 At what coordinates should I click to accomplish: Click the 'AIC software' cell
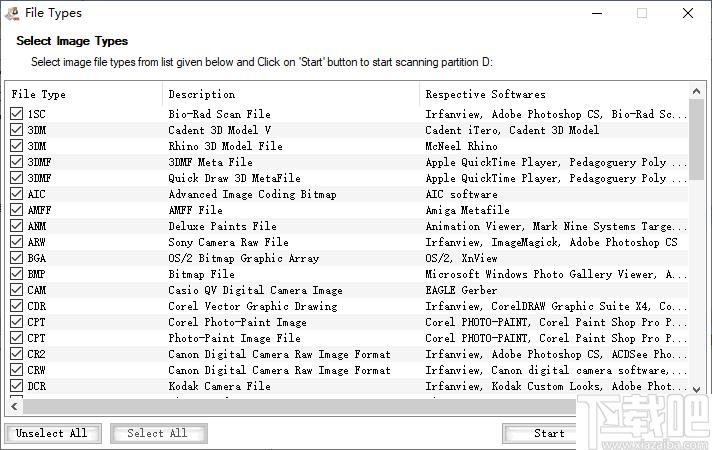(461, 194)
